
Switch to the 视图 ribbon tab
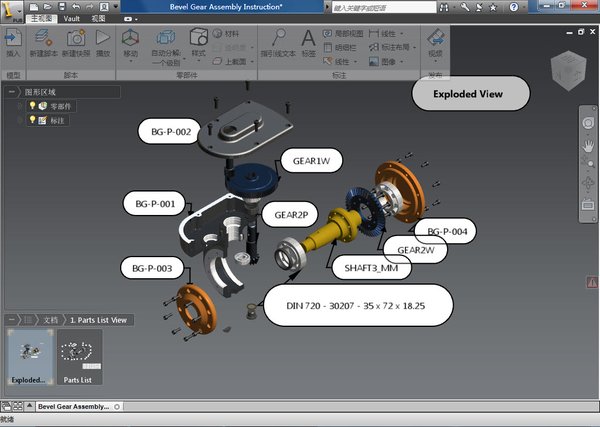98,18
